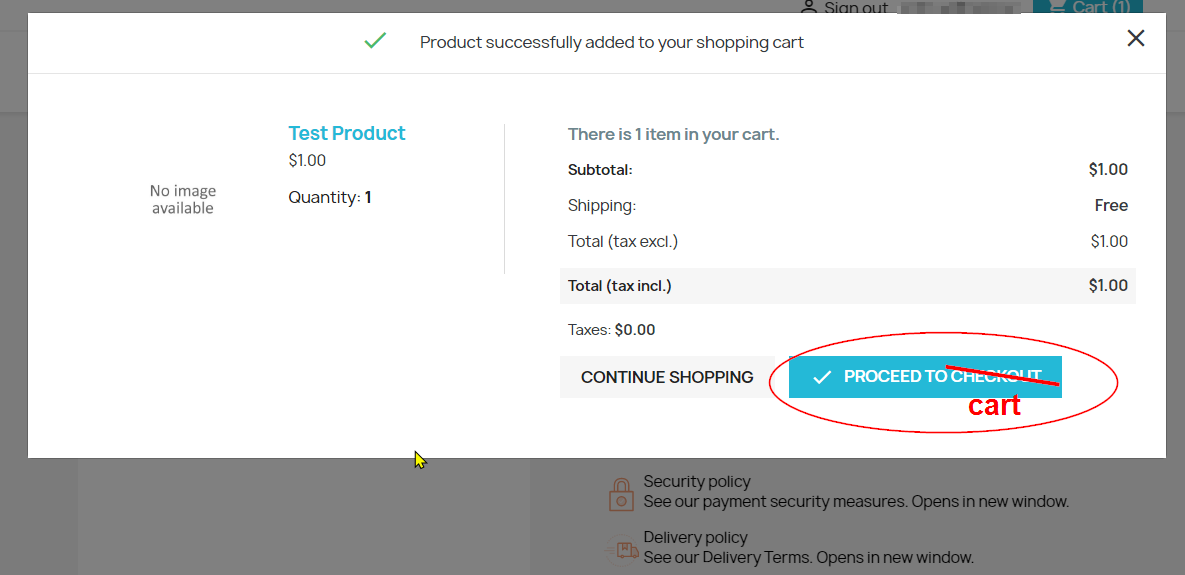Click the 'Product successfully added' header message
The image size is (1185, 575).
tap(611, 42)
